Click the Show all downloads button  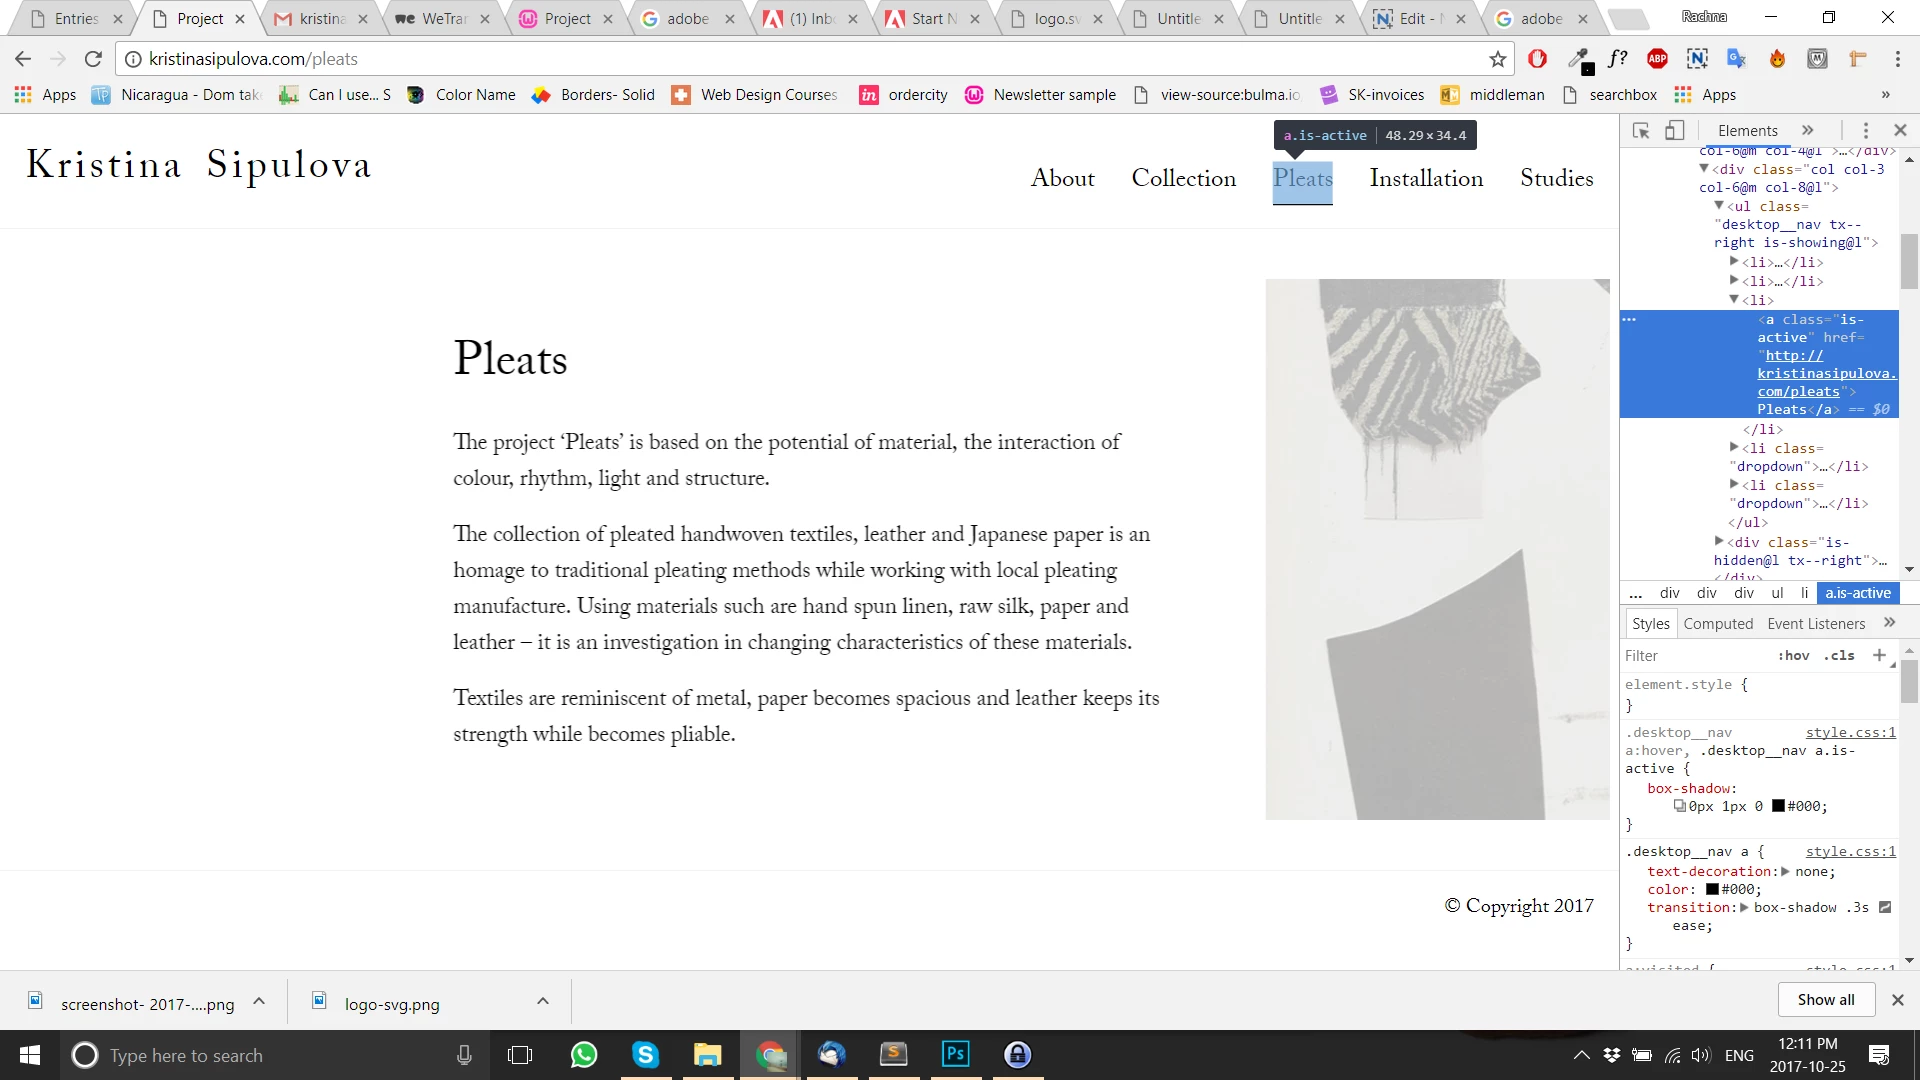tap(1825, 999)
